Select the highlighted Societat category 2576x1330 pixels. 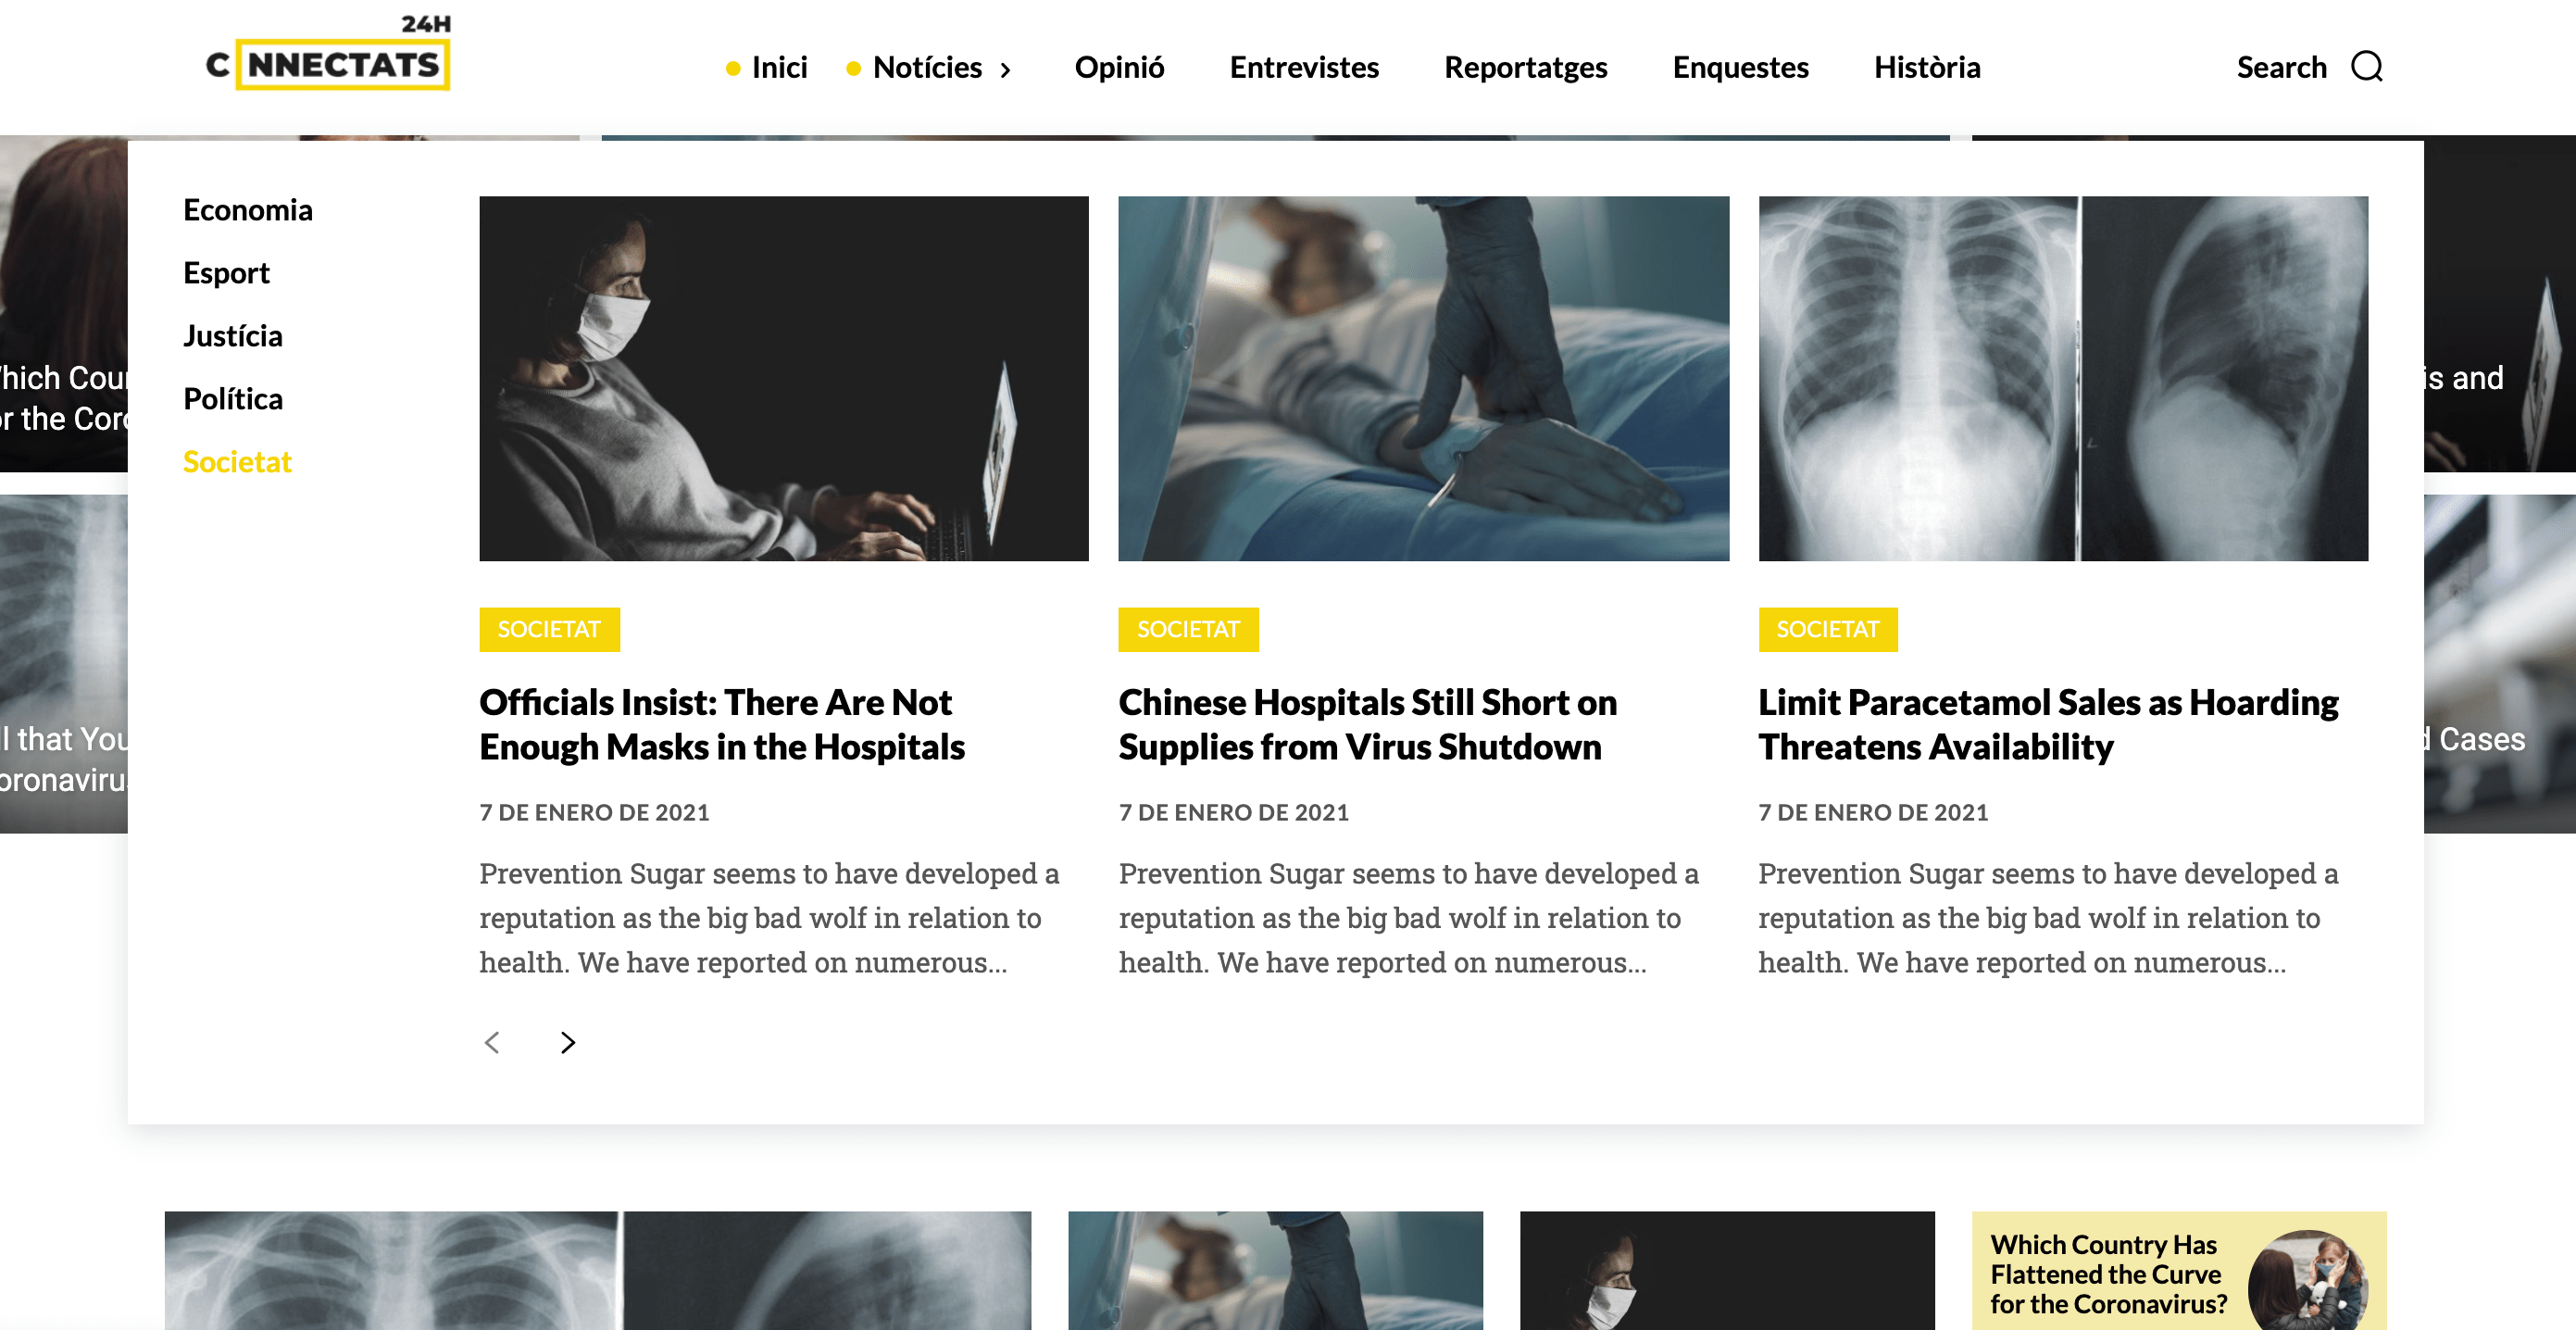click(237, 462)
